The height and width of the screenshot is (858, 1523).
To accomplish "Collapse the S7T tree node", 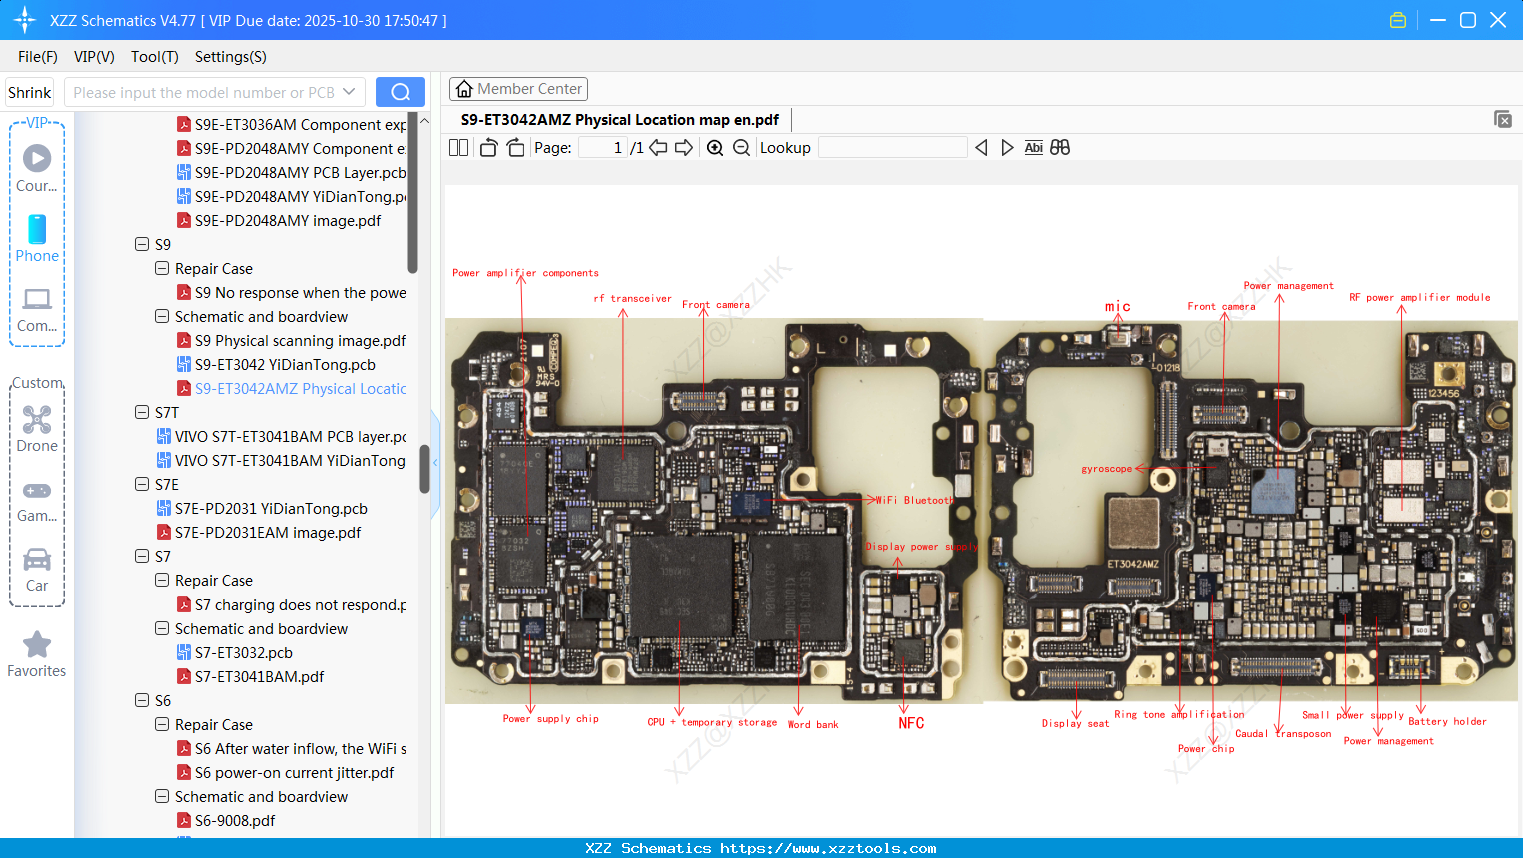I will point(142,412).
